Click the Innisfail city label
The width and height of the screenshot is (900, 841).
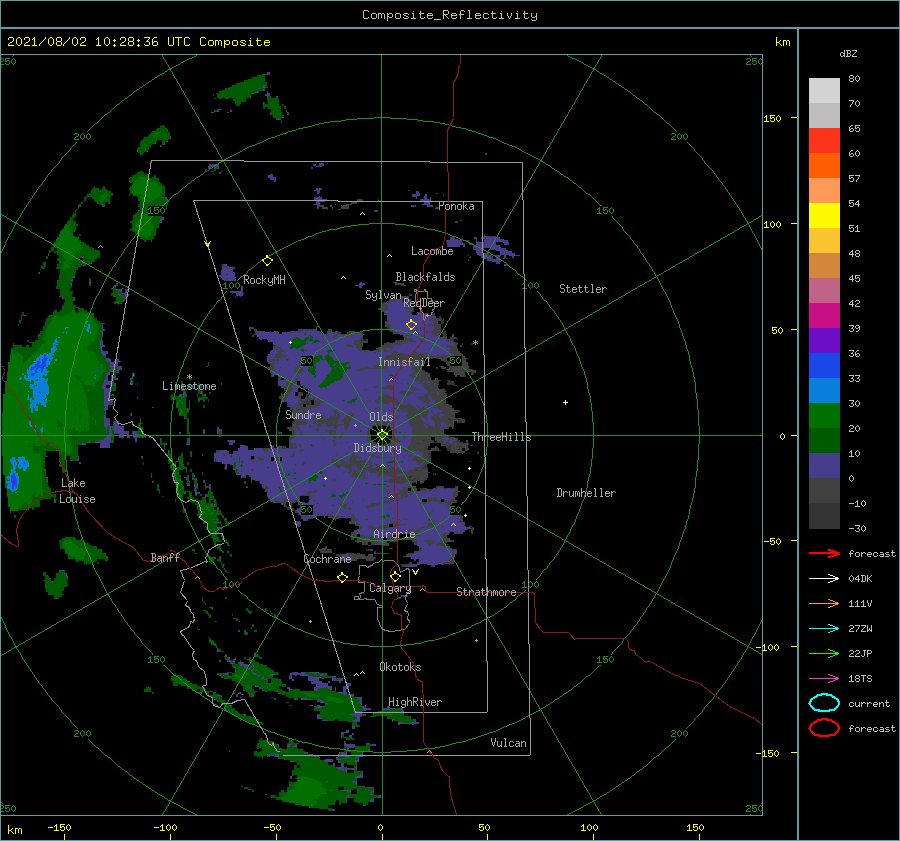(x=404, y=362)
